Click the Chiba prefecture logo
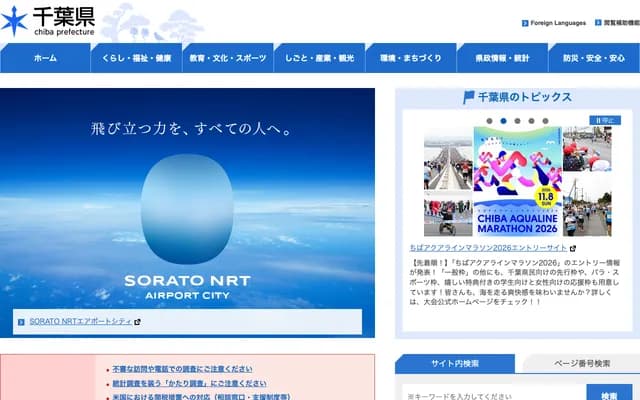The width and height of the screenshot is (640, 400). (48, 21)
